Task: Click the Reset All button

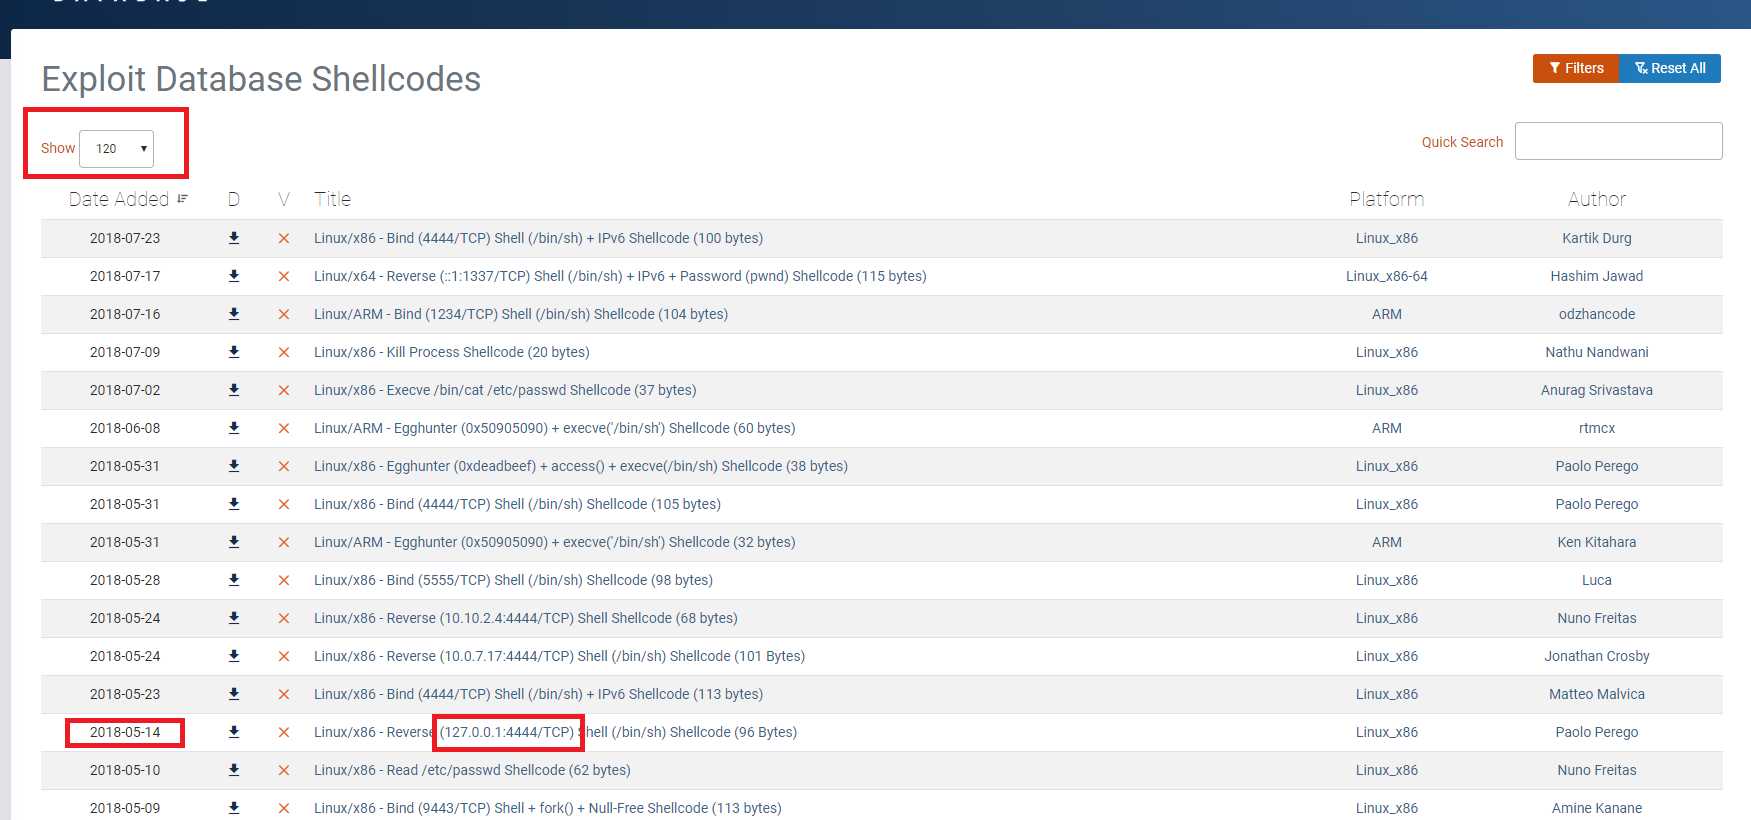Action: (1670, 68)
